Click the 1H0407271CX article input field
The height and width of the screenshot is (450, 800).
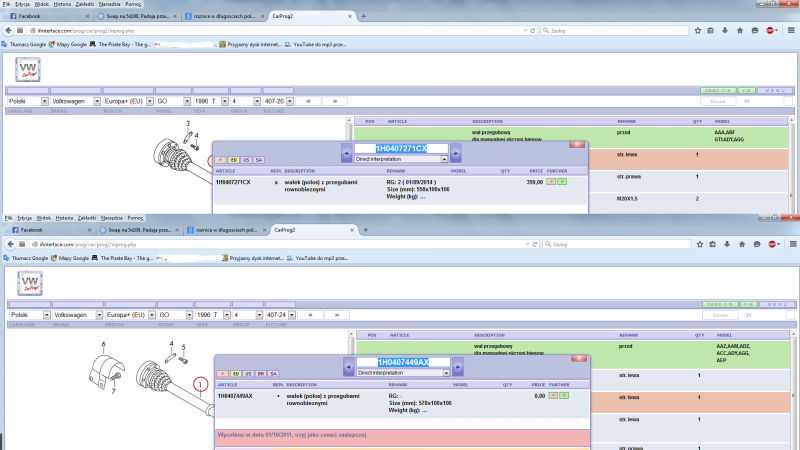pos(401,148)
